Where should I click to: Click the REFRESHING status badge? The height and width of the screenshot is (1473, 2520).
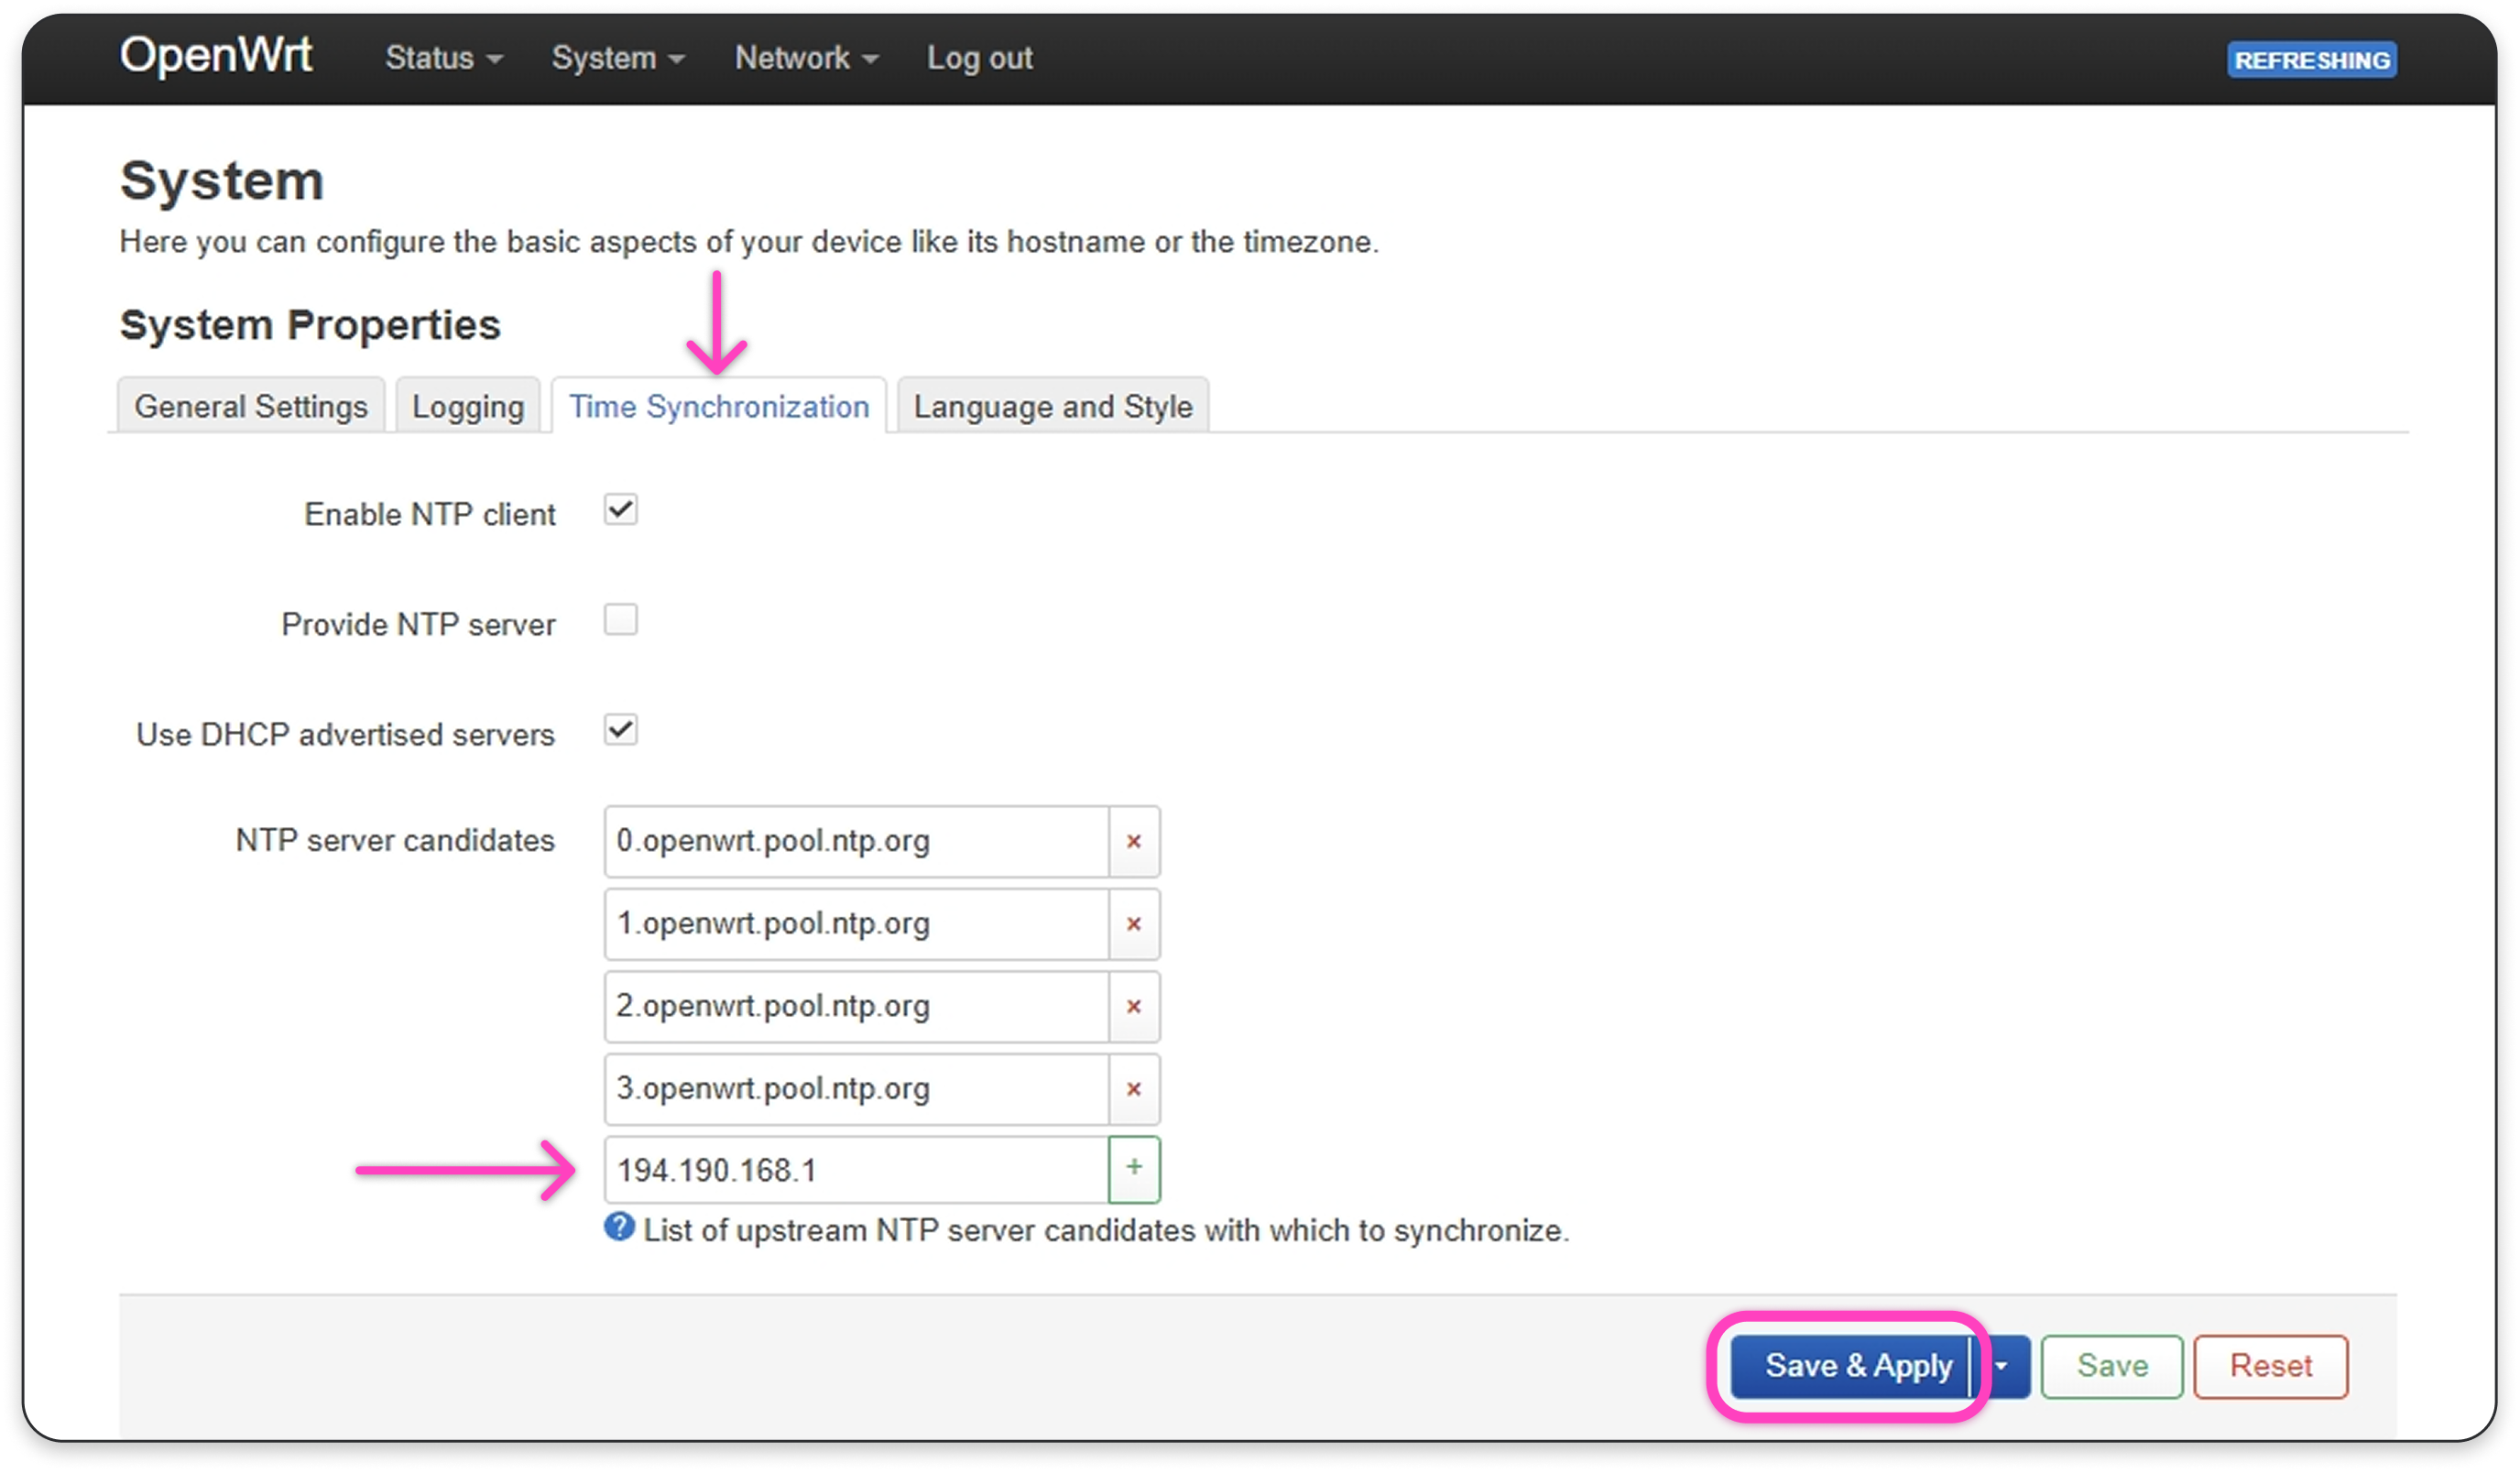coord(2311,60)
